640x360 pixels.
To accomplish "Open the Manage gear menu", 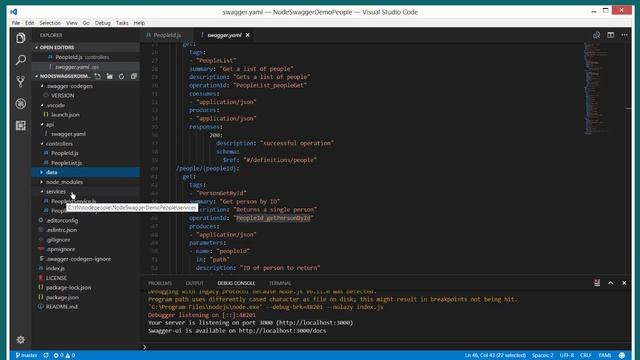I will click(20, 340).
